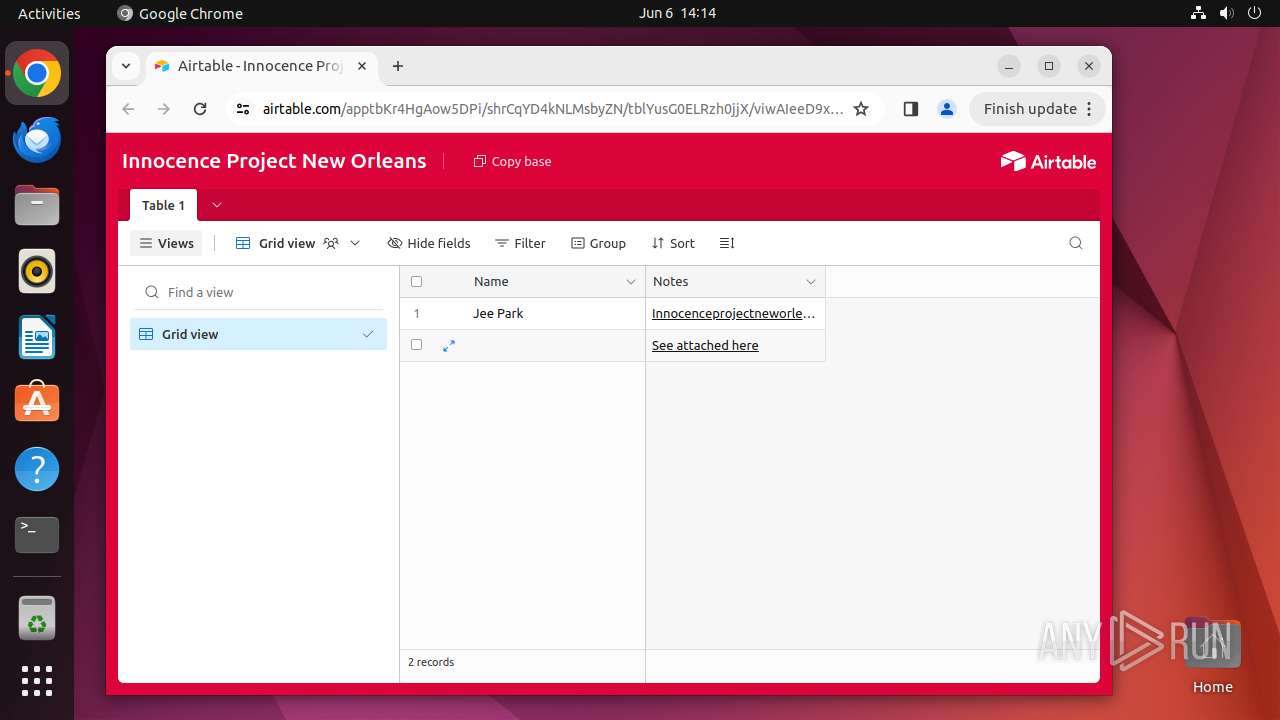Open the Hide fields option
Screen dimensions: 1280x720
click(x=429, y=243)
